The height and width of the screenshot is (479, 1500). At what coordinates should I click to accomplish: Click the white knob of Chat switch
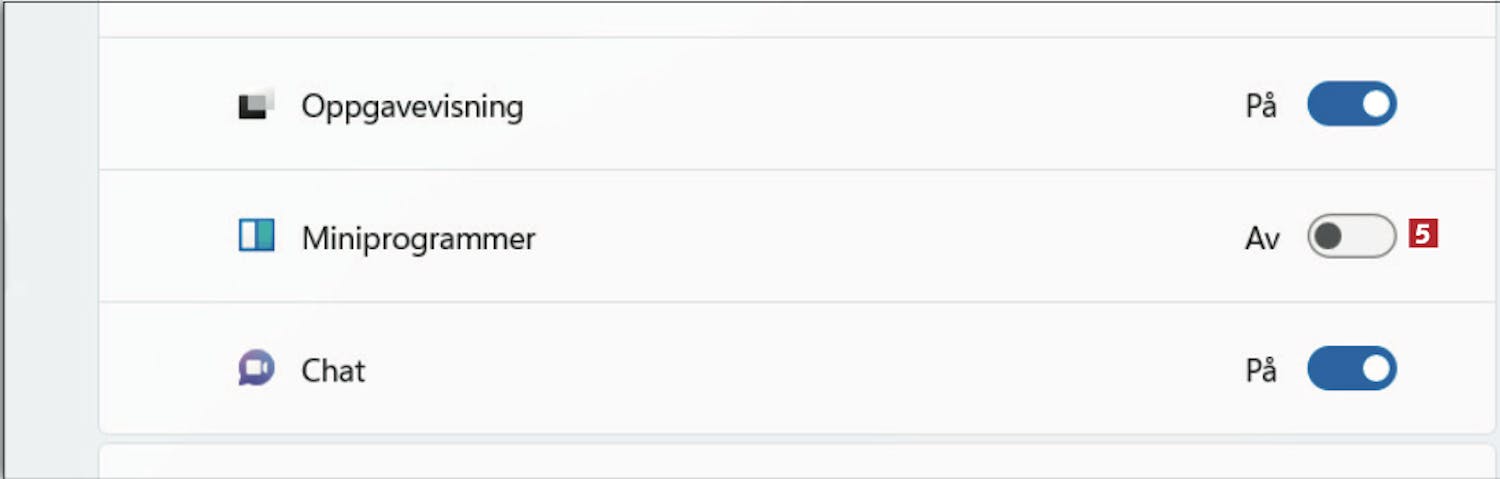(x=1376, y=369)
